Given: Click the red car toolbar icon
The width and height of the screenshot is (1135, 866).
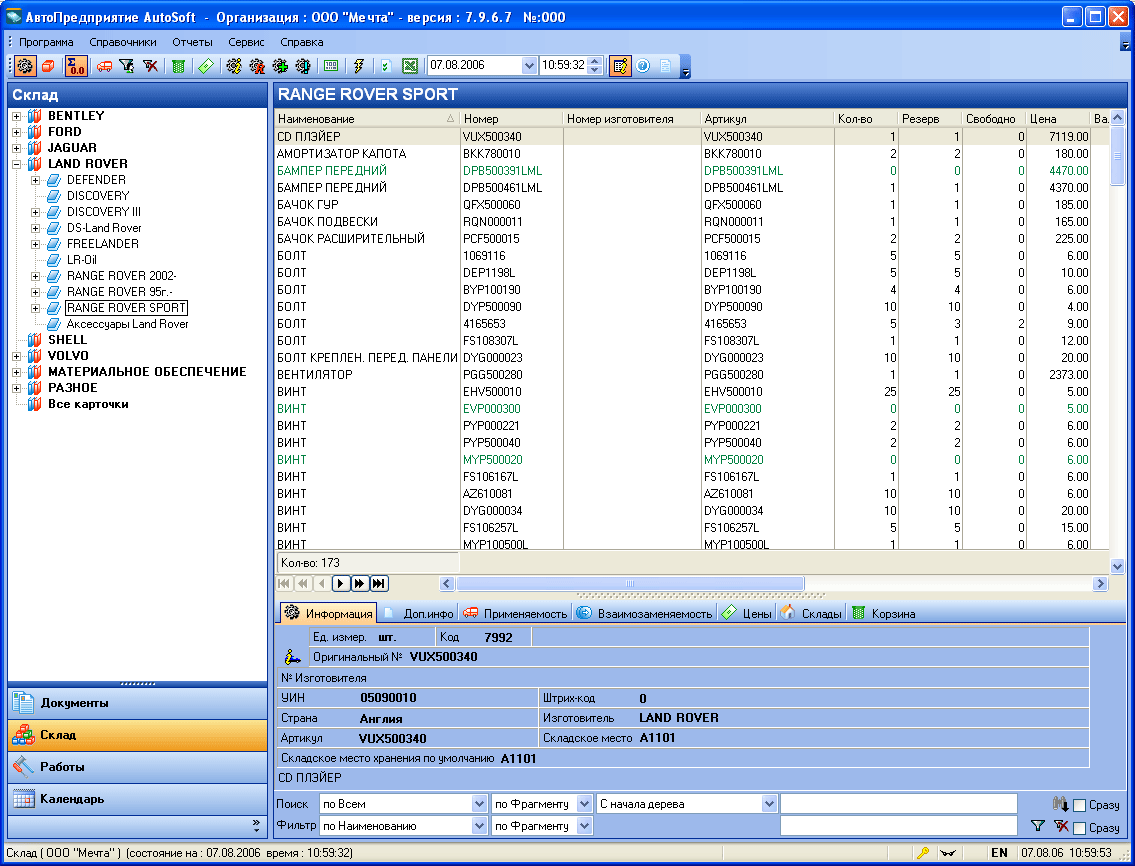Looking at the screenshot, I should 104,66.
